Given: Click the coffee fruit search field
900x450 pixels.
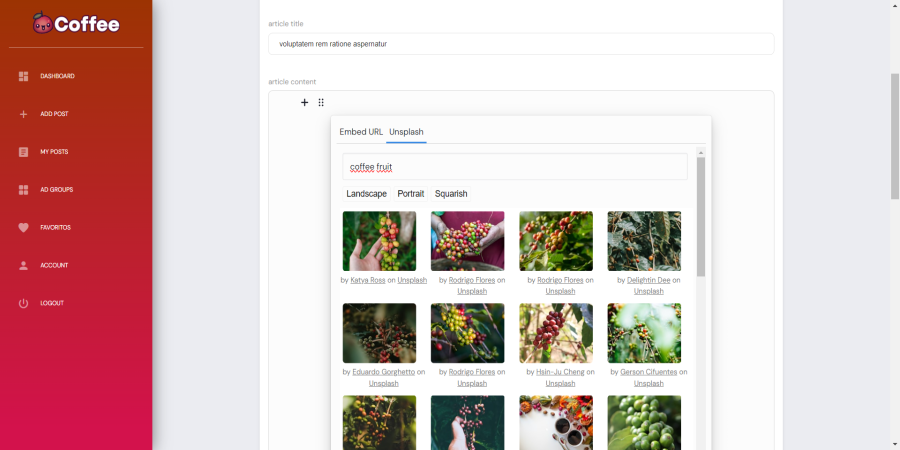Looking at the screenshot, I should click(x=514, y=167).
